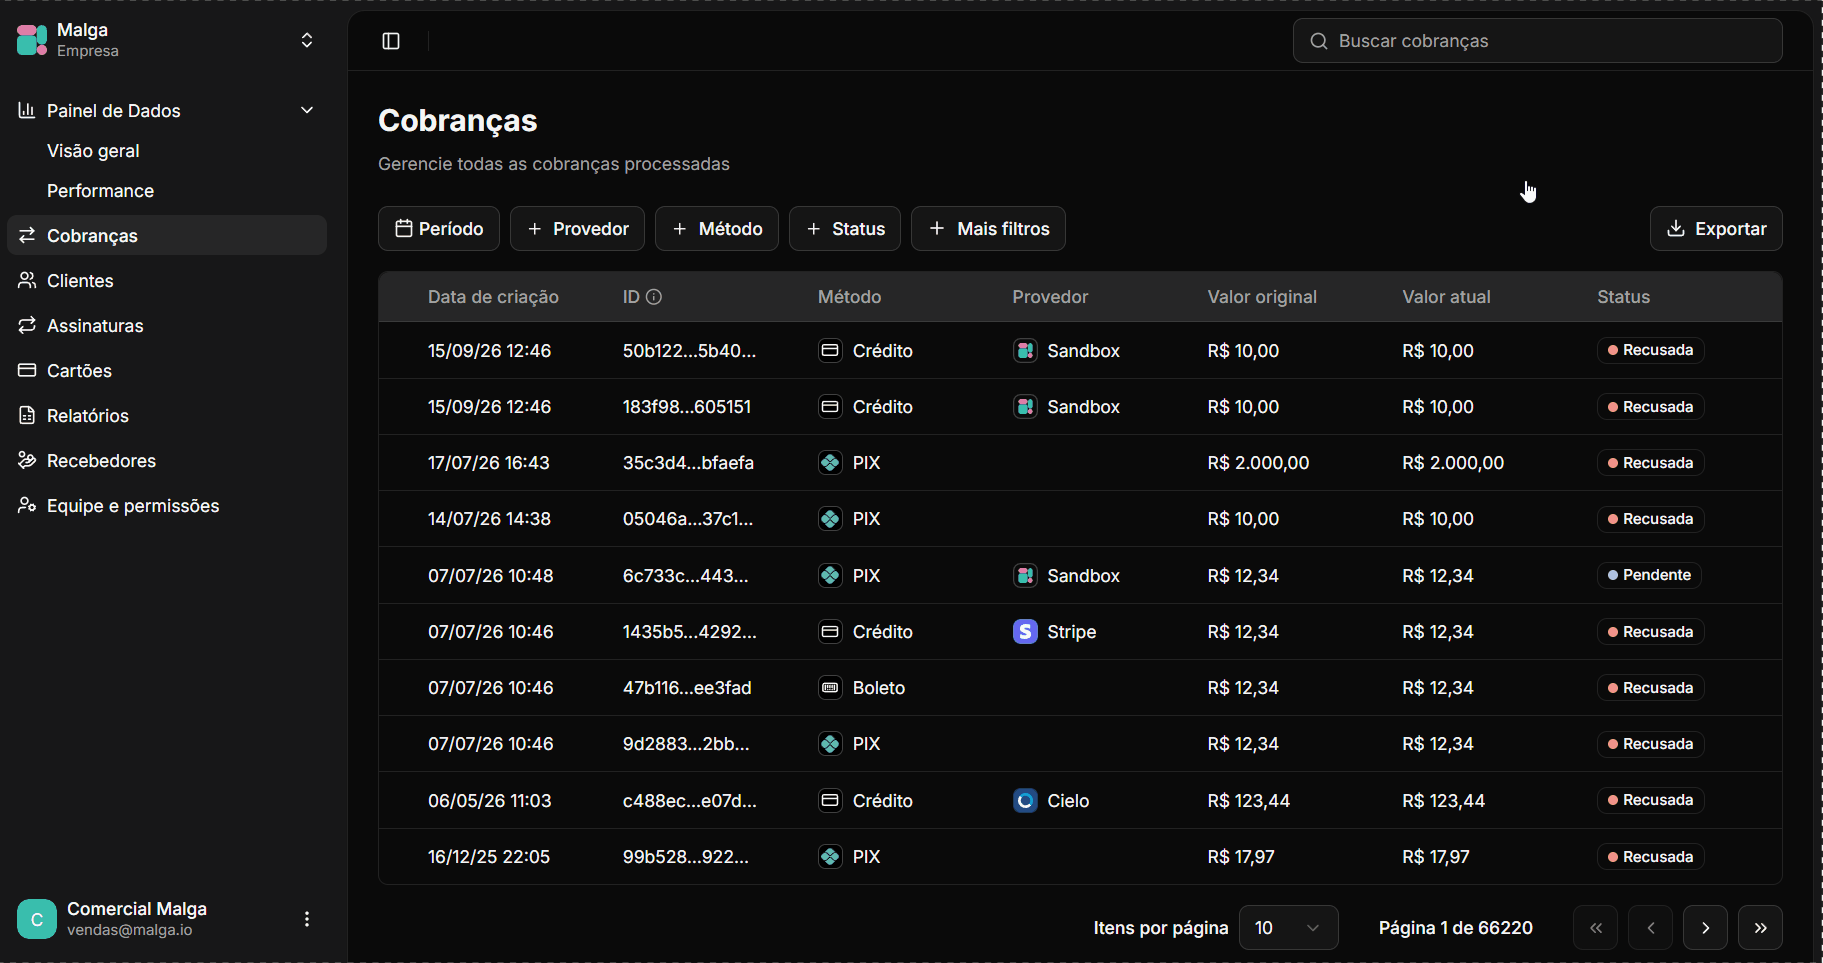
Task: Click Valor atual column header
Action: tap(1446, 297)
